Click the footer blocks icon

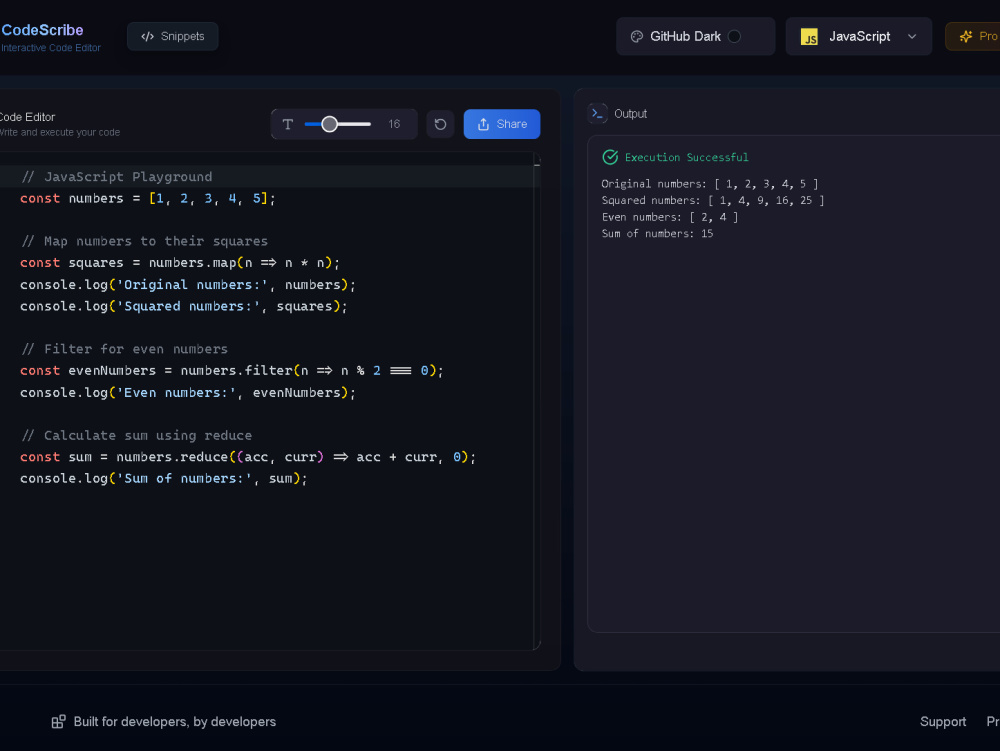click(59, 722)
